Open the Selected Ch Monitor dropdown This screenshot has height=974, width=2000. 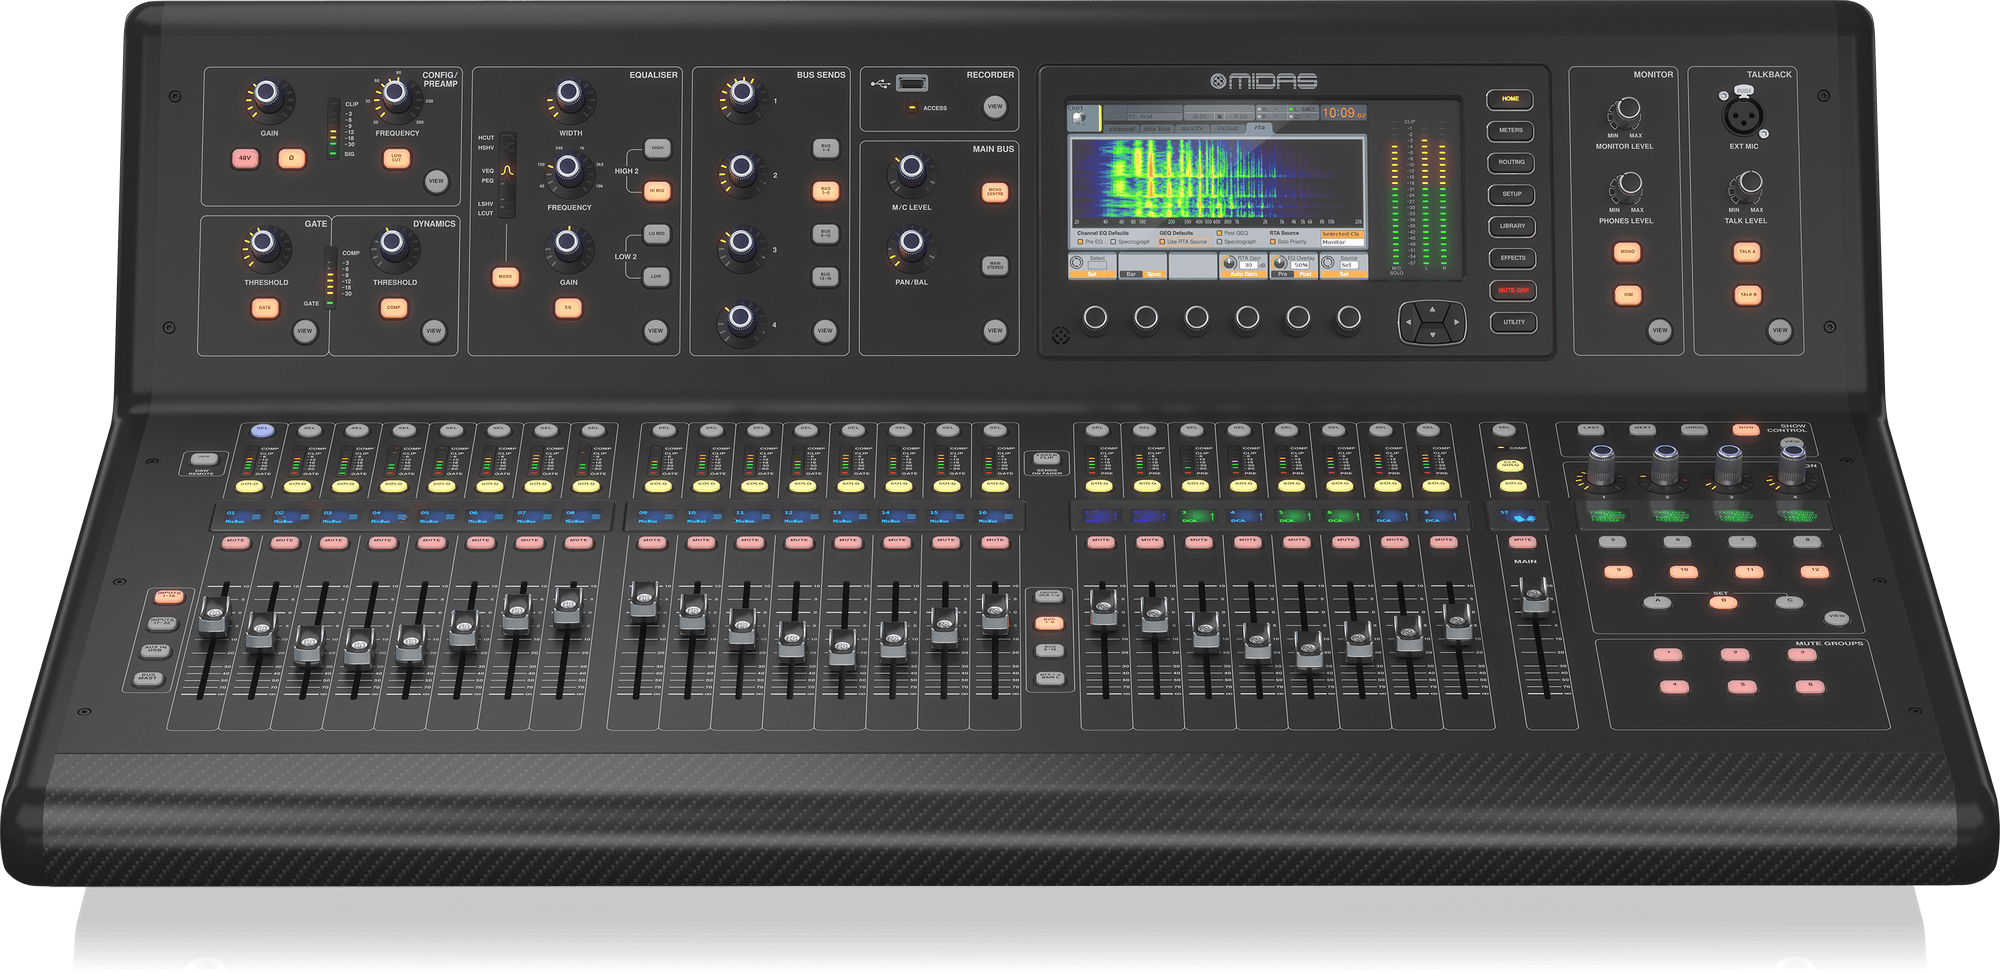point(1343,242)
